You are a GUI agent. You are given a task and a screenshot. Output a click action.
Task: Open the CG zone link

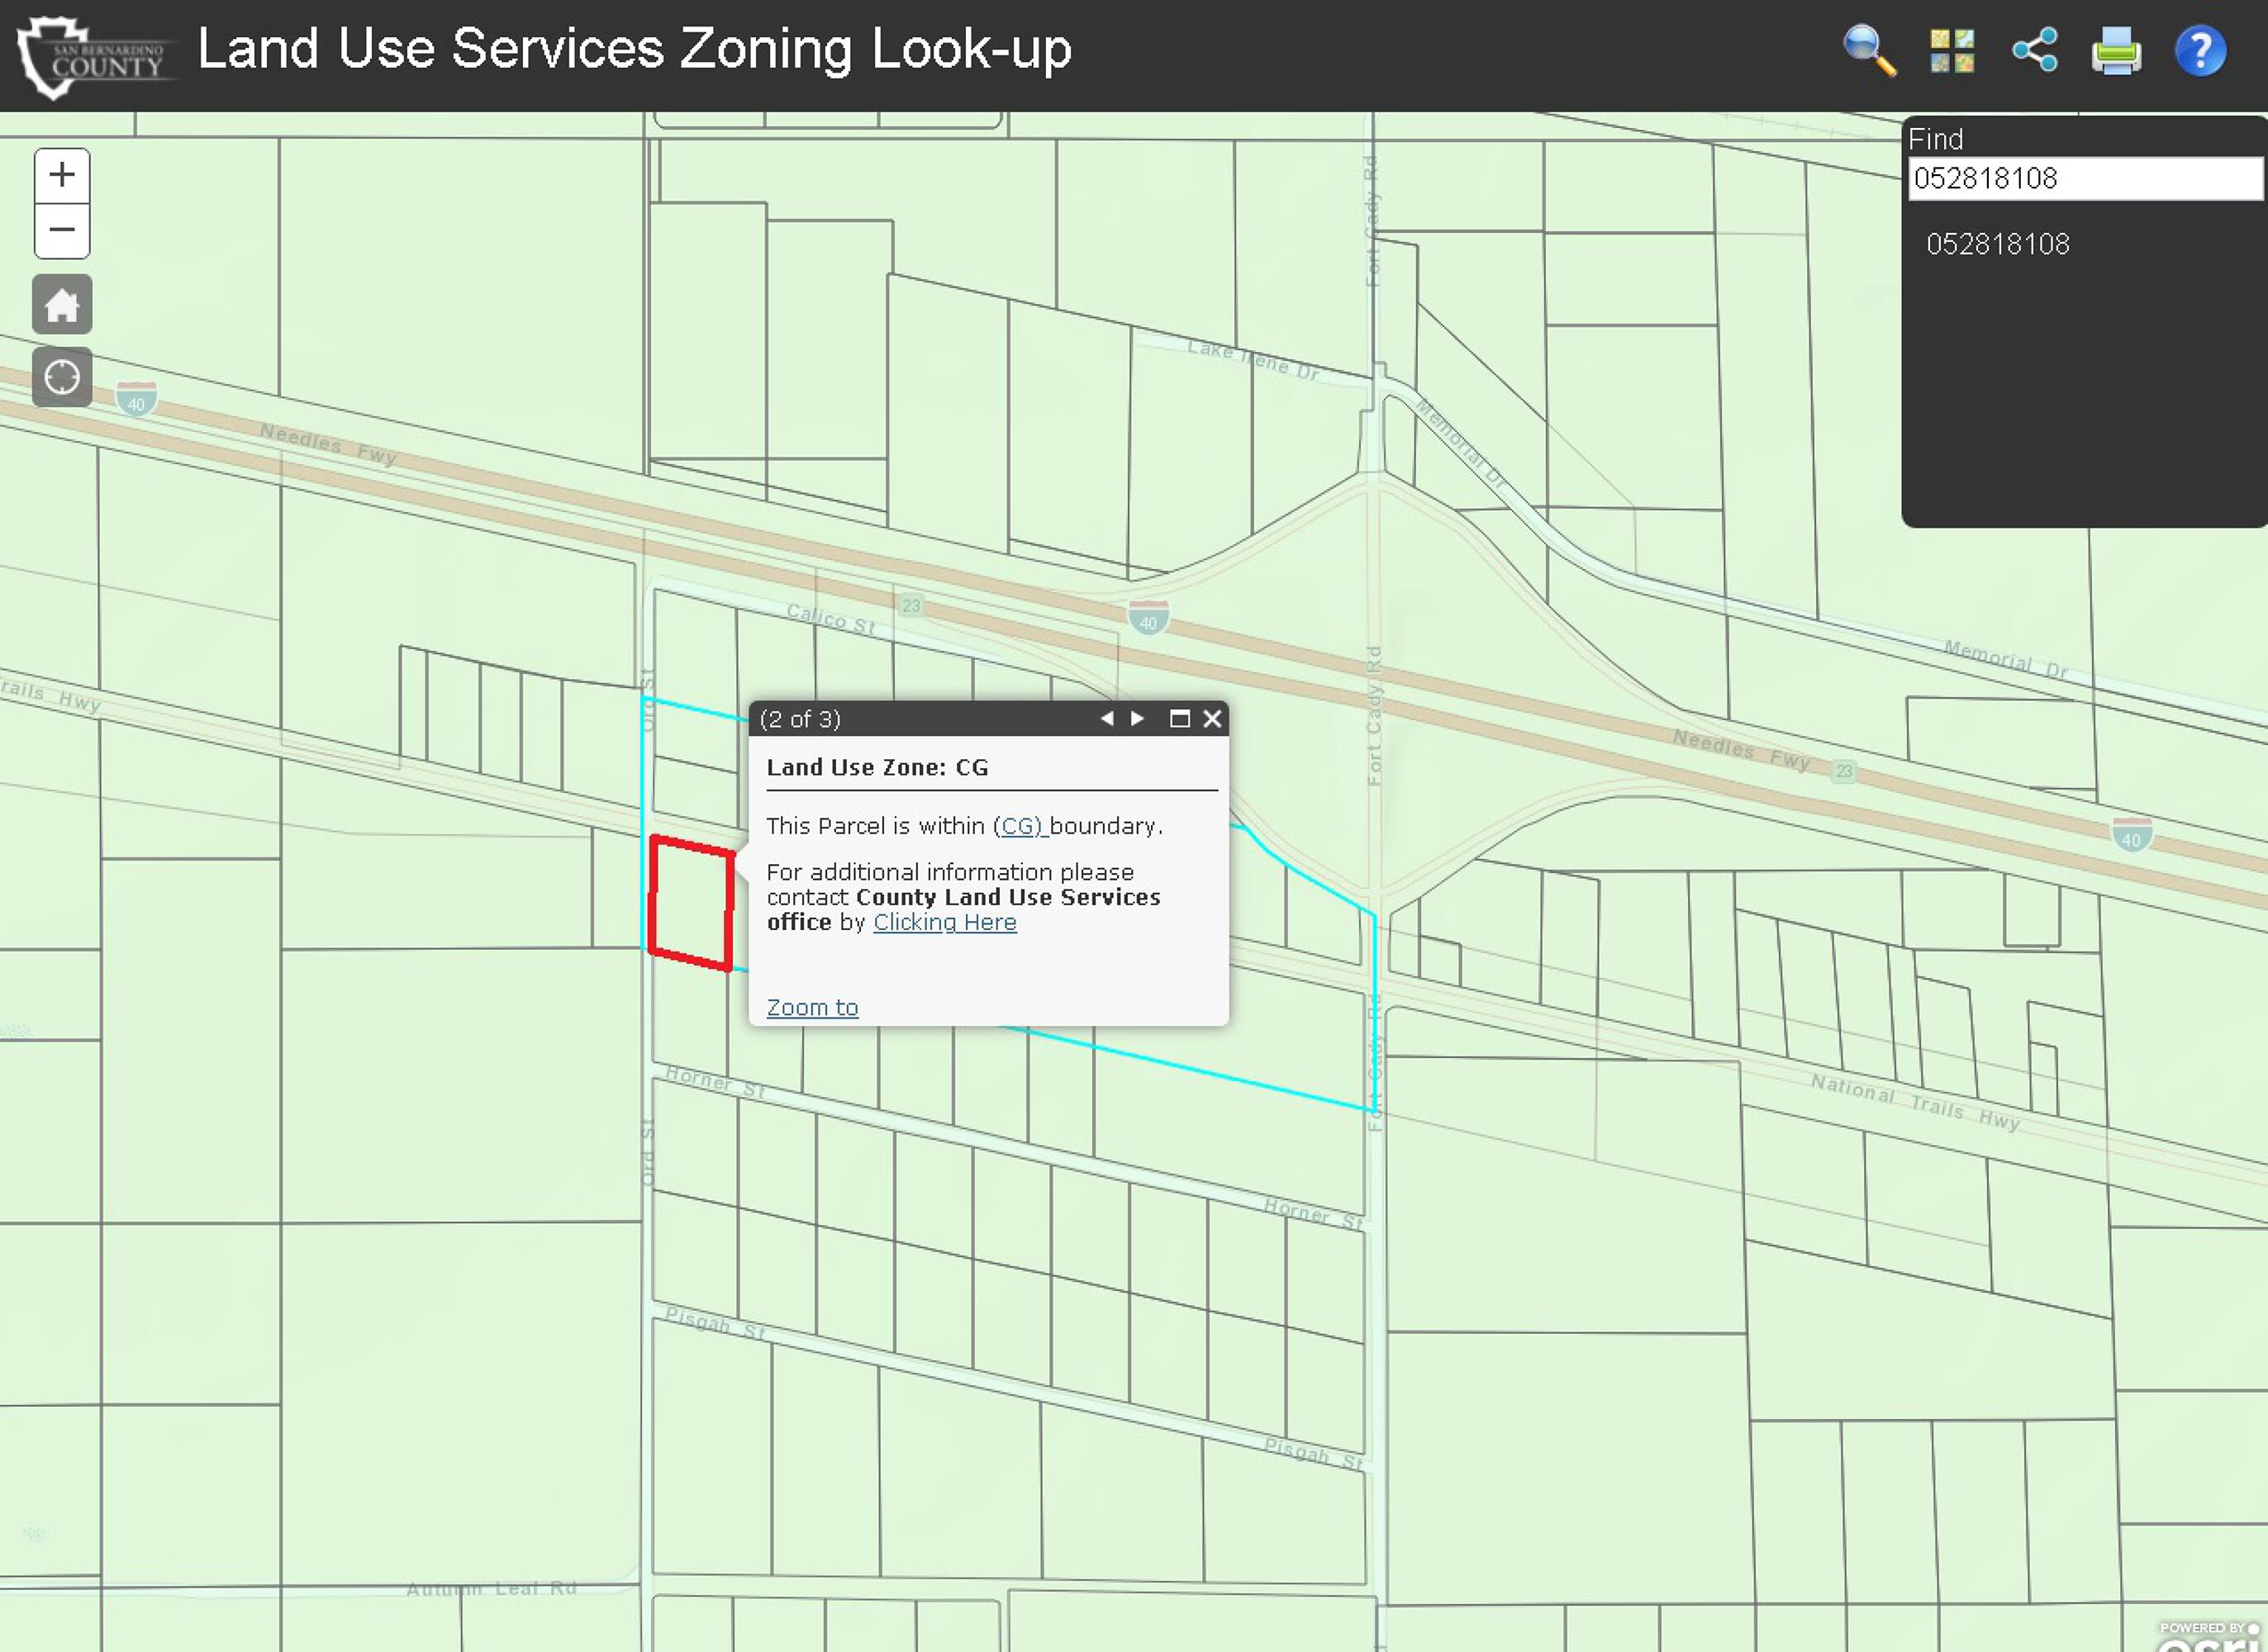point(1019,826)
